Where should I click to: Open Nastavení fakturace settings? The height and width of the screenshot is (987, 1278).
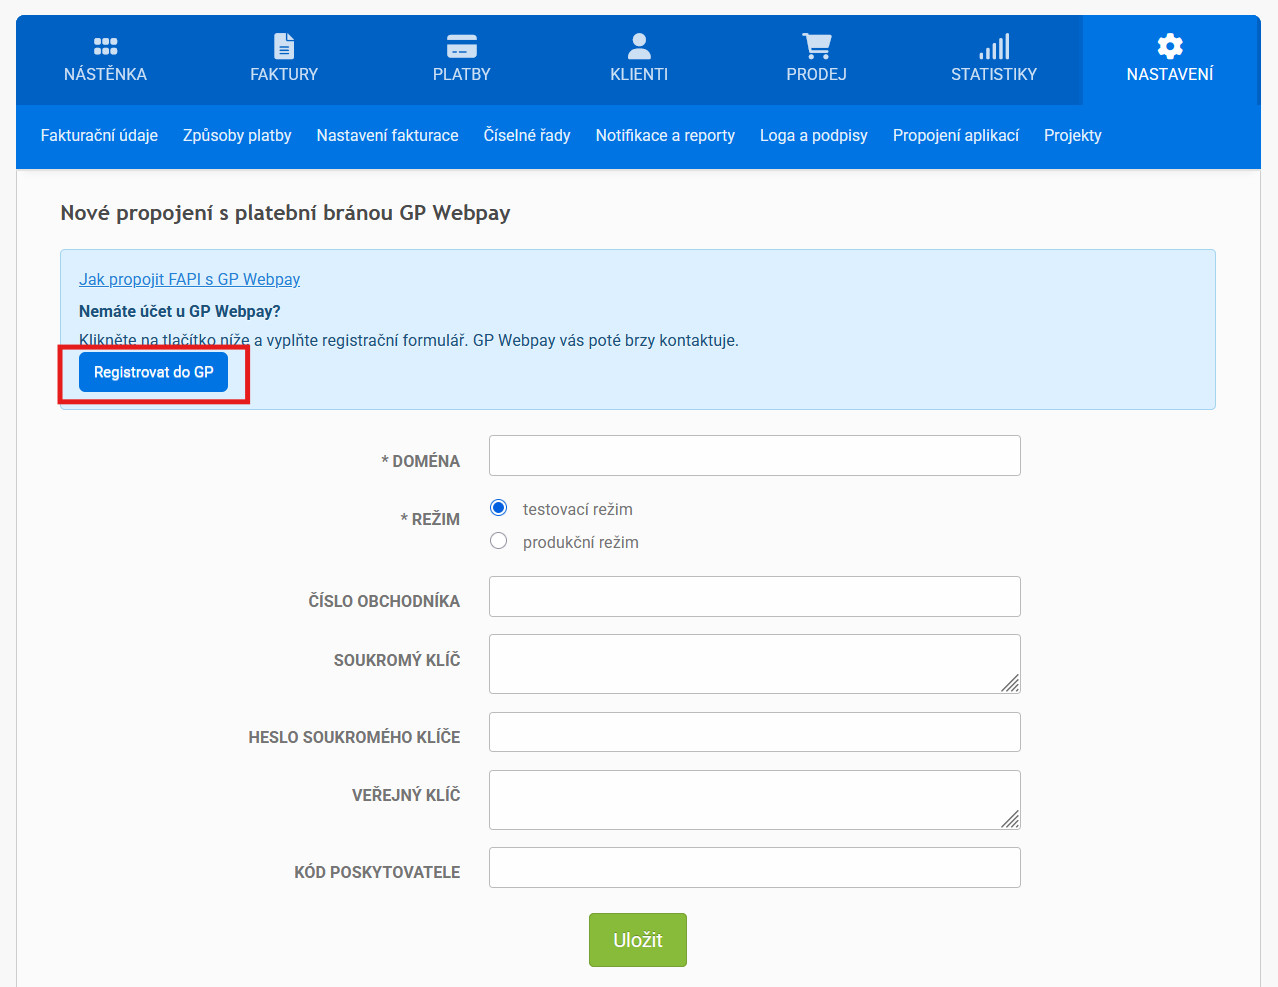point(387,135)
